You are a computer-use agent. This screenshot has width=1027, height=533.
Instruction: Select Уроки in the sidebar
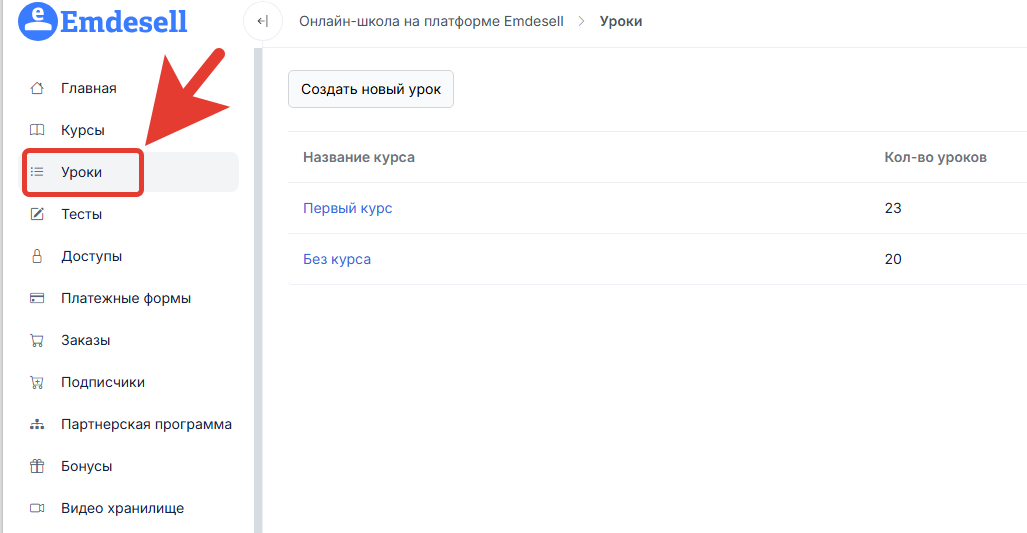pyautogui.click(x=131, y=172)
